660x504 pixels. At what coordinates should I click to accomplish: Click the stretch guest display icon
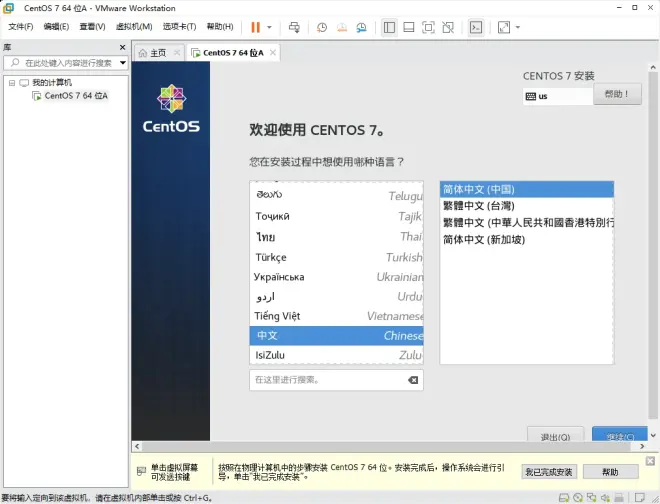point(504,27)
